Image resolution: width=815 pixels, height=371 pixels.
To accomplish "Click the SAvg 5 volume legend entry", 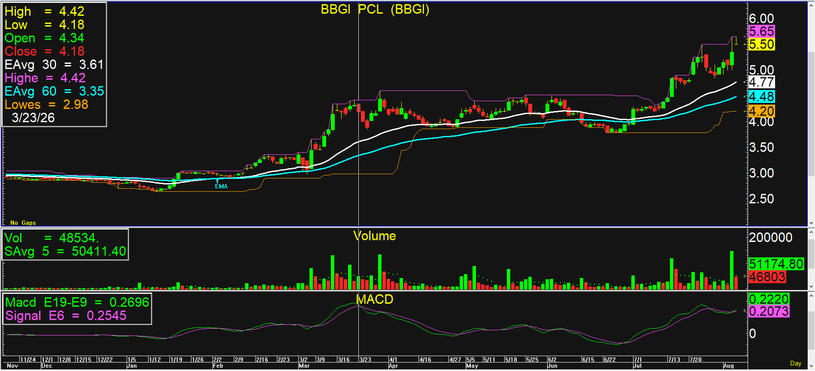I will (x=65, y=253).
